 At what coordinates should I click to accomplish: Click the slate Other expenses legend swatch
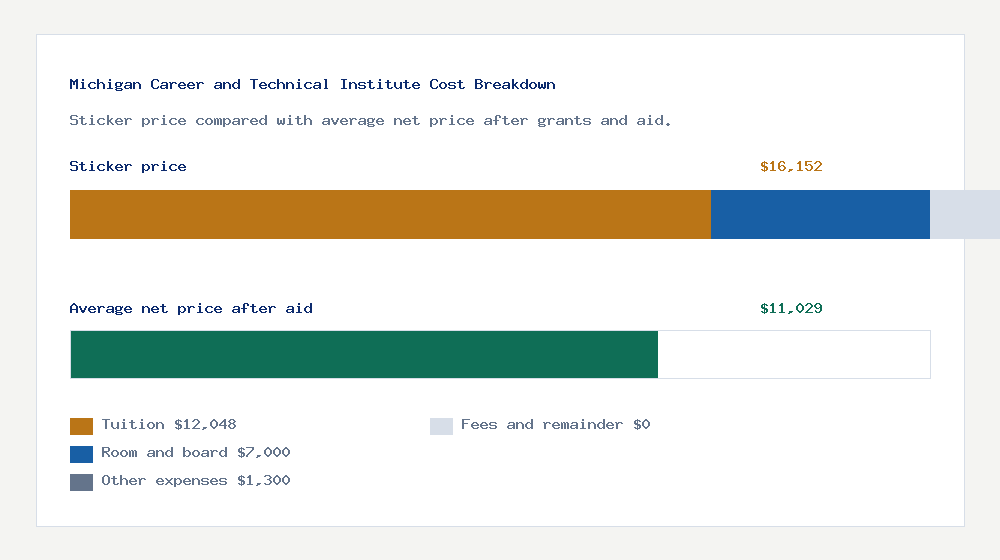click(x=81, y=482)
